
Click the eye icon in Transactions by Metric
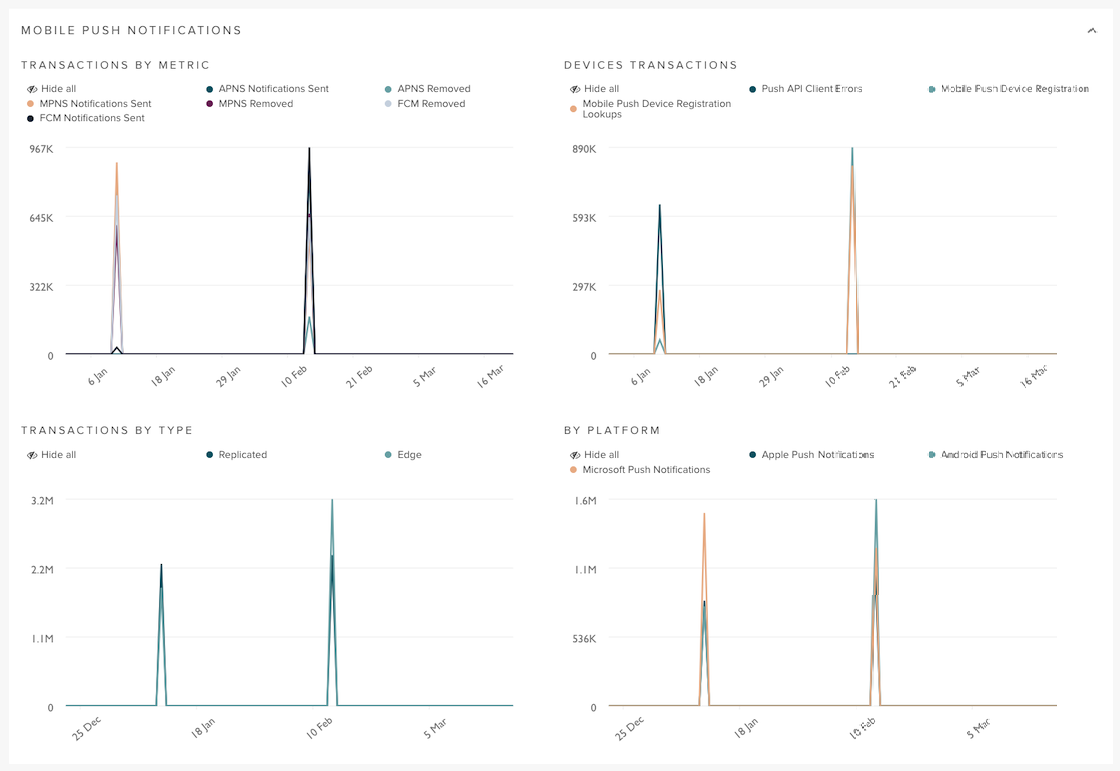point(32,89)
